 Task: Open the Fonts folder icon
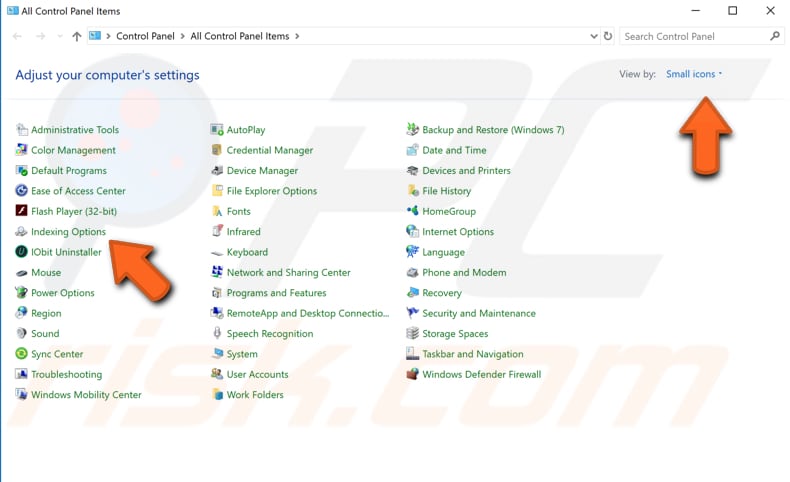click(217, 211)
